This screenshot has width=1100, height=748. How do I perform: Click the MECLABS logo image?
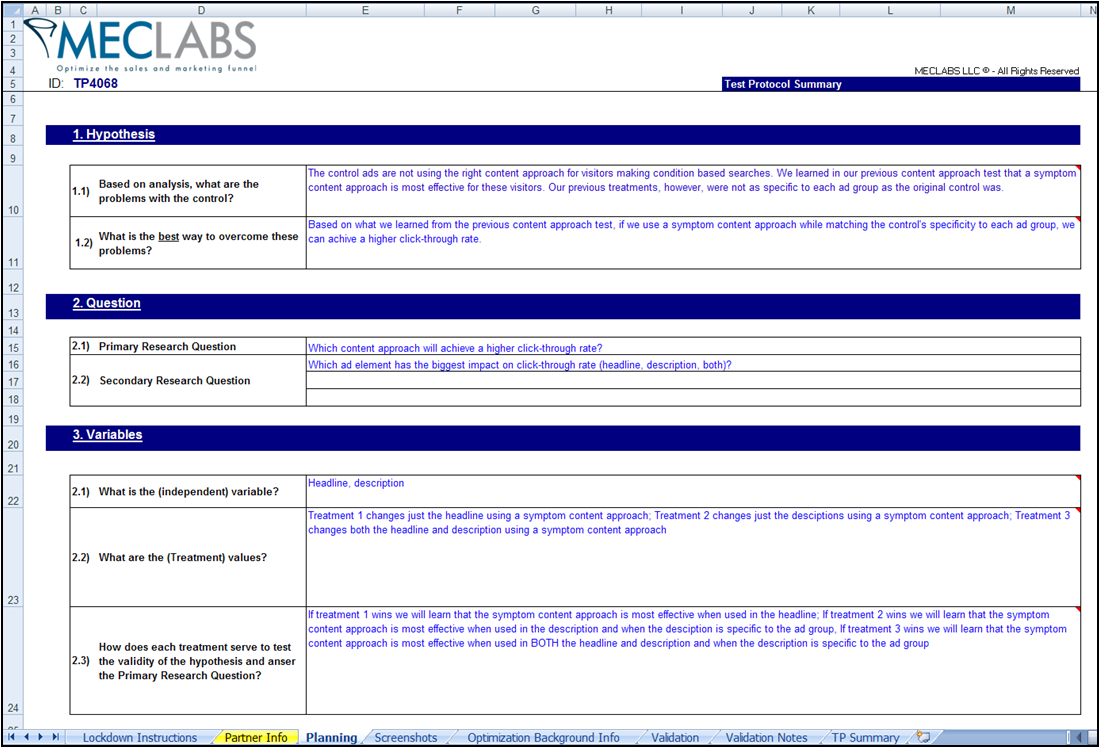click(x=142, y=45)
